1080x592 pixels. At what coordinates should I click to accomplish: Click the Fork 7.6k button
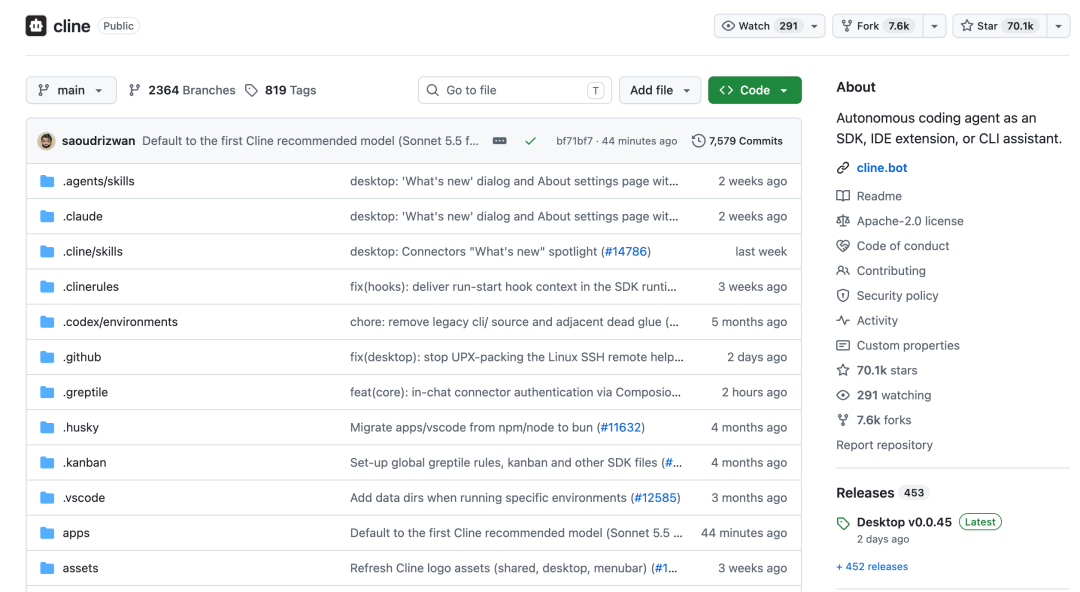[x=878, y=25]
